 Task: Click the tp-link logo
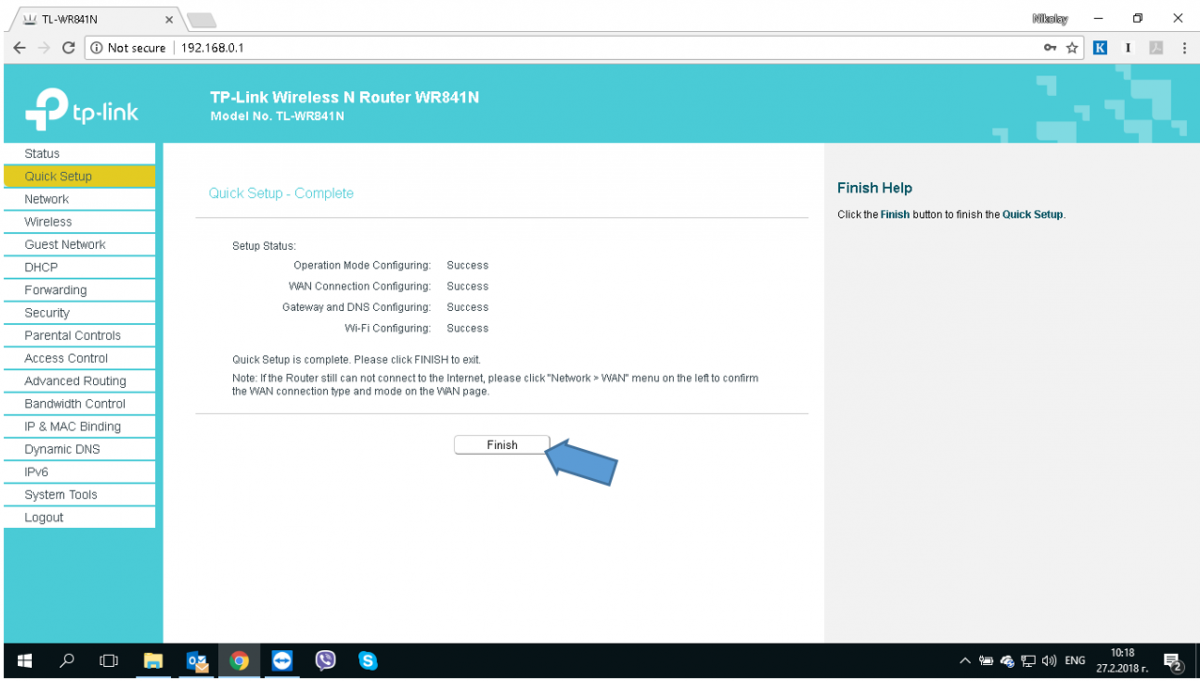[x=82, y=110]
